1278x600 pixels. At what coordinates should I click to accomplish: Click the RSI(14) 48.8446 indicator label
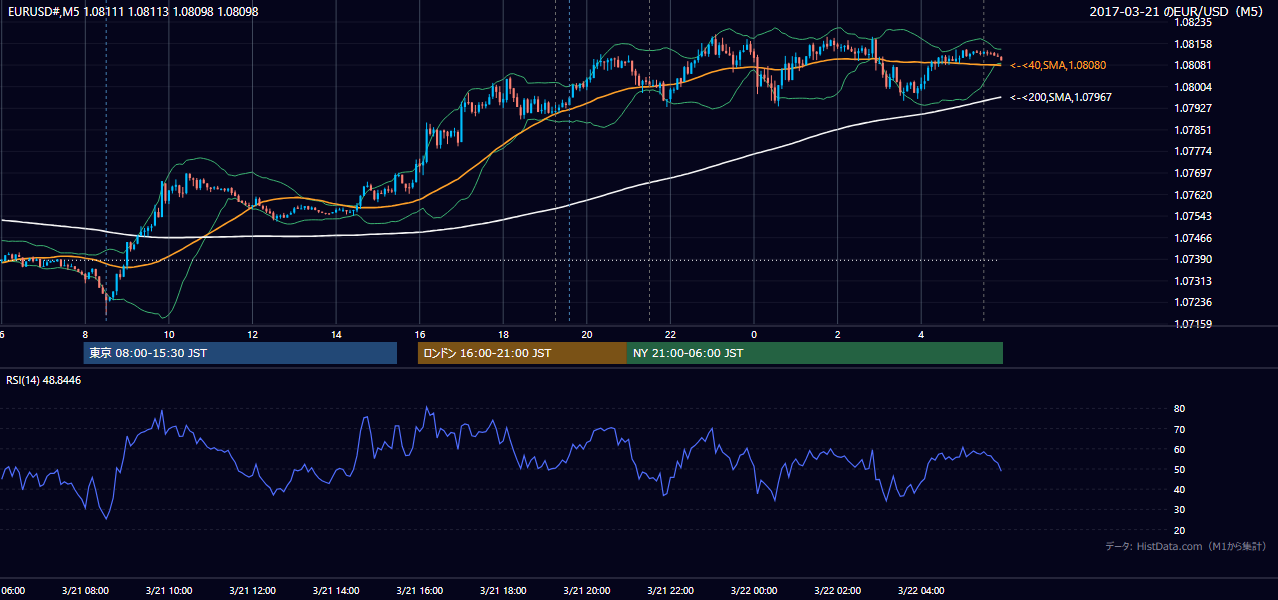coord(43,380)
